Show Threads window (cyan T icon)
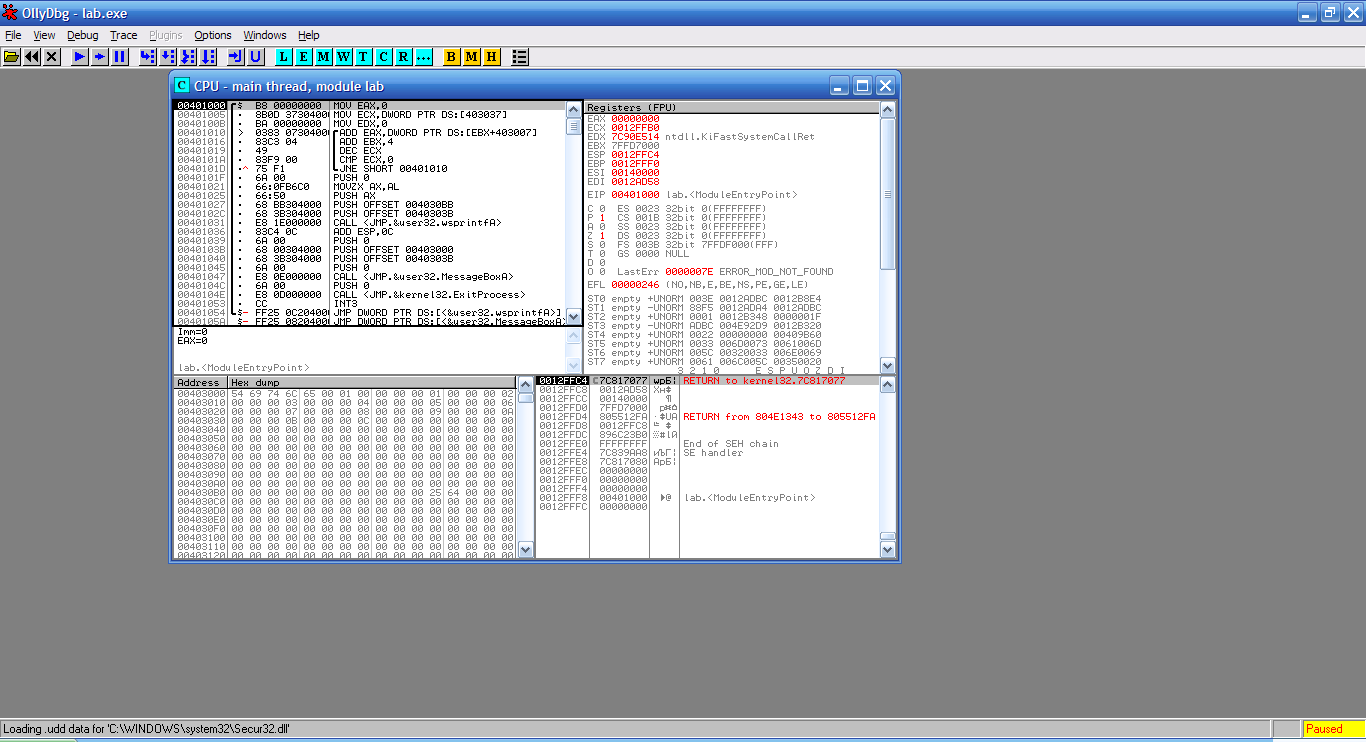This screenshot has width=1366, height=742. (x=363, y=57)
